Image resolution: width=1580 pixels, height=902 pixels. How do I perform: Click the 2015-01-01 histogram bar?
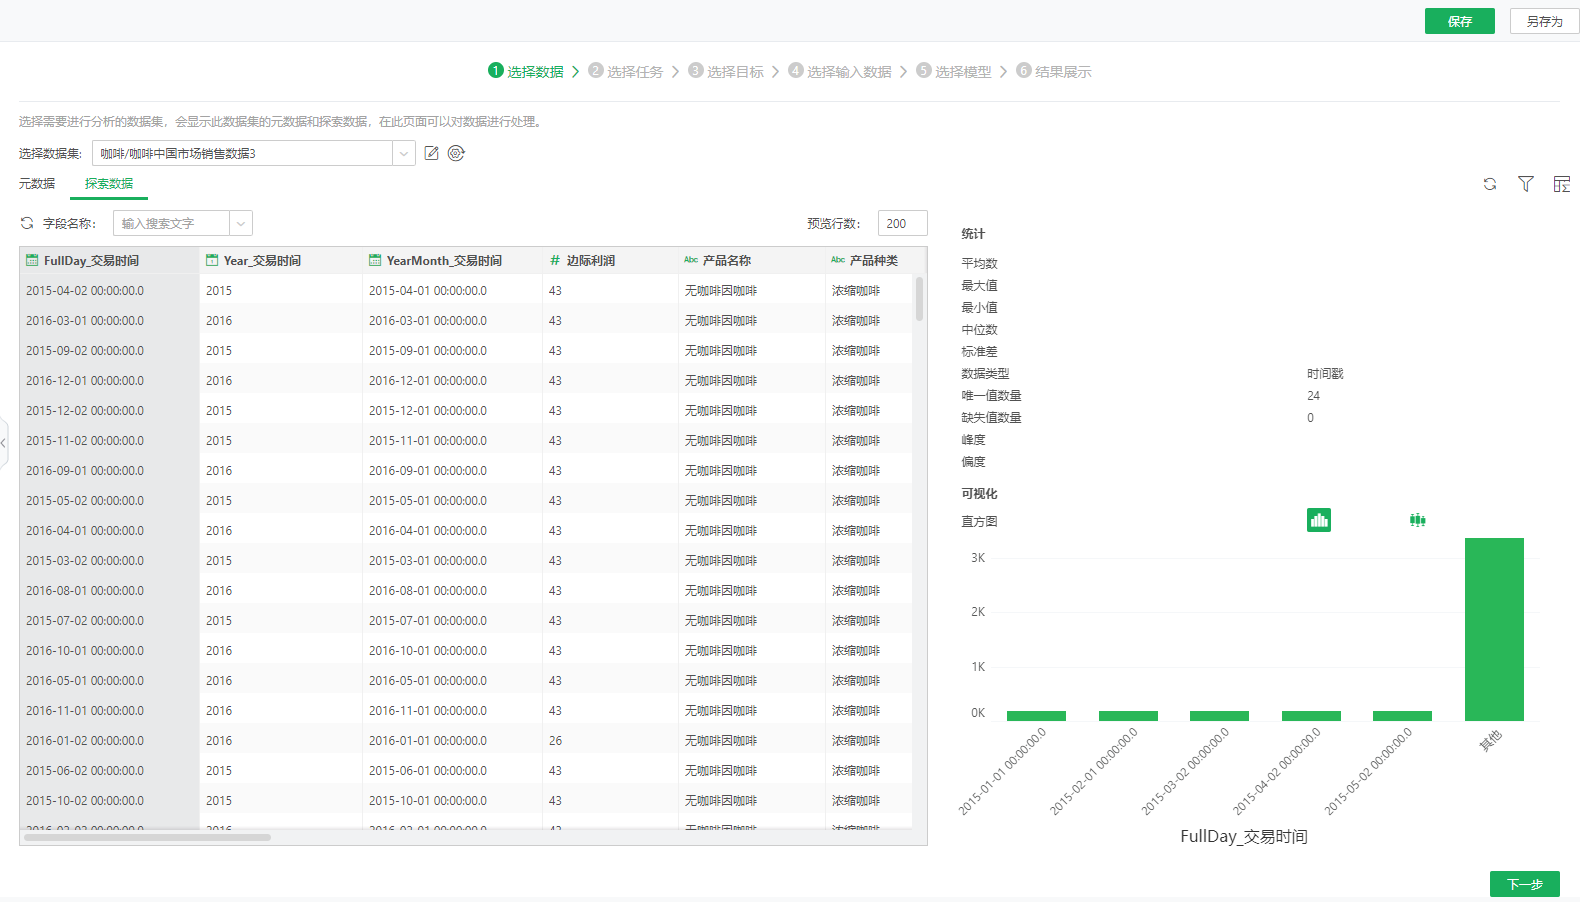click(1036, 716)
